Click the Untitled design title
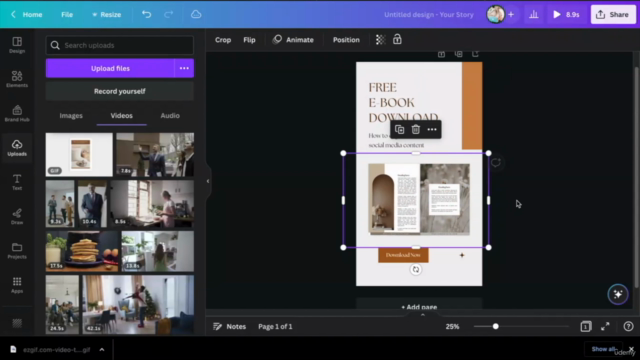Screen dimensions: 640x360 pos(429,14)
